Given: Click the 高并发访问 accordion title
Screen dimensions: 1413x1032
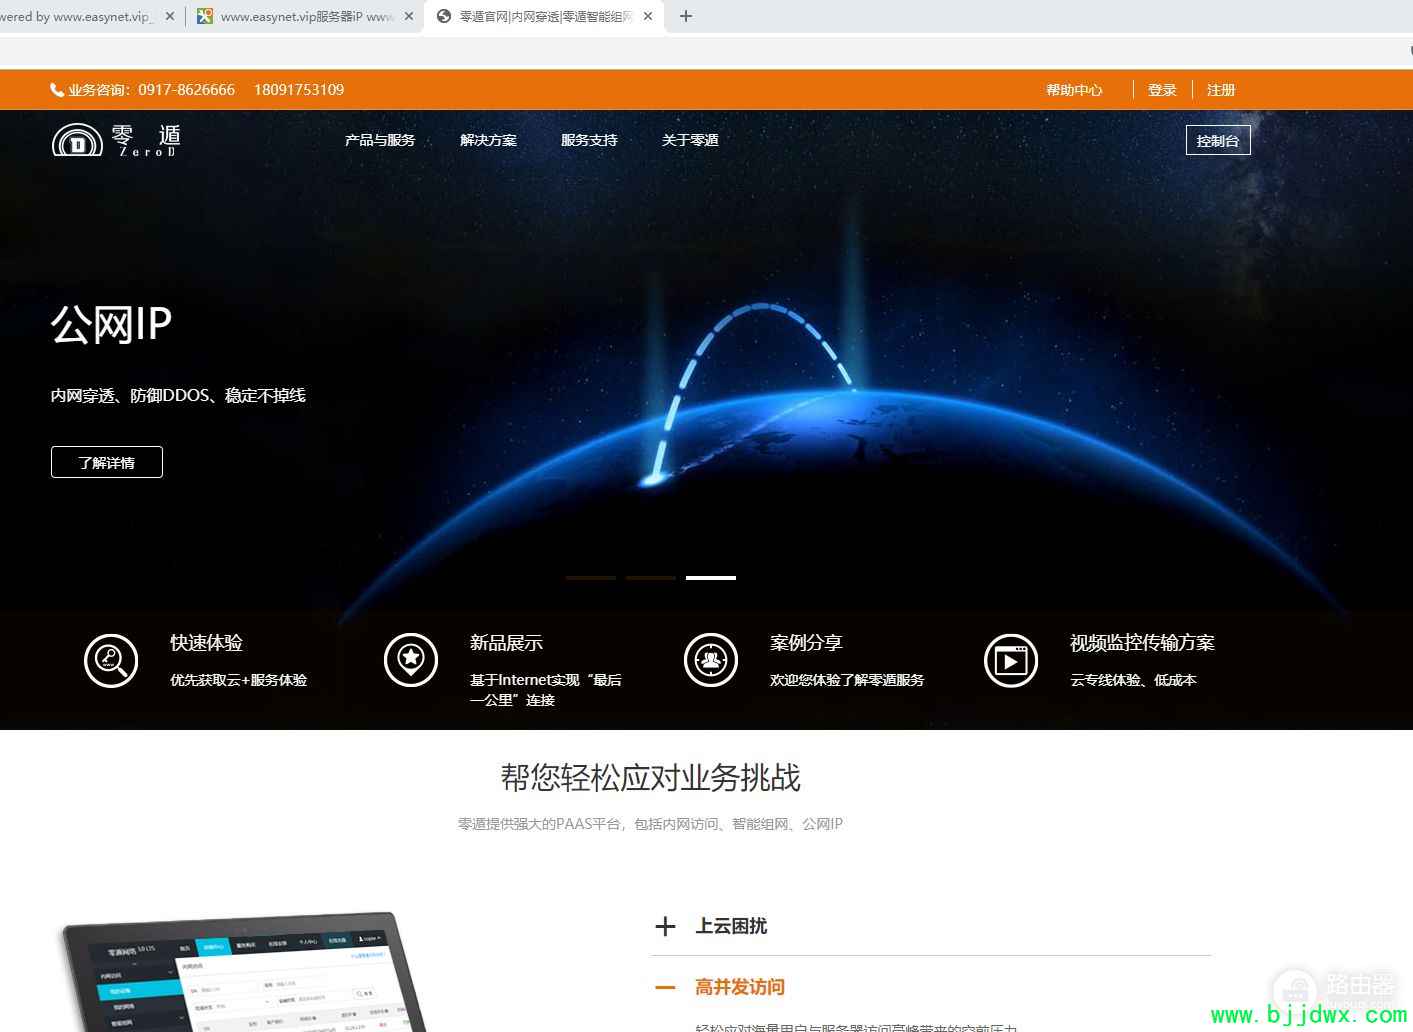Looking at the screenshot, I should (740, 987).
